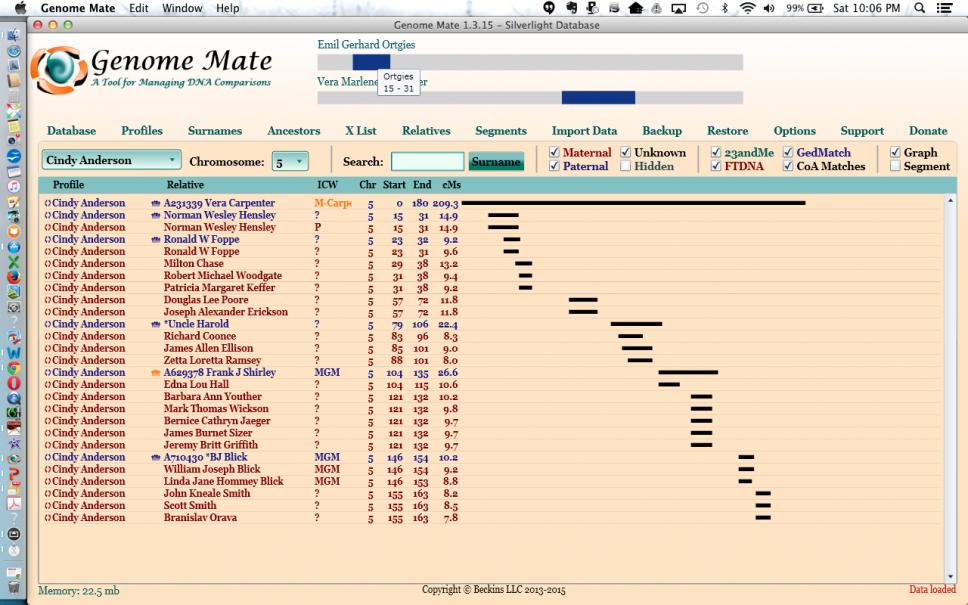Open iTunes from the dock
Viewport: 968px width, 605px height.
click(x=14, y=186)
